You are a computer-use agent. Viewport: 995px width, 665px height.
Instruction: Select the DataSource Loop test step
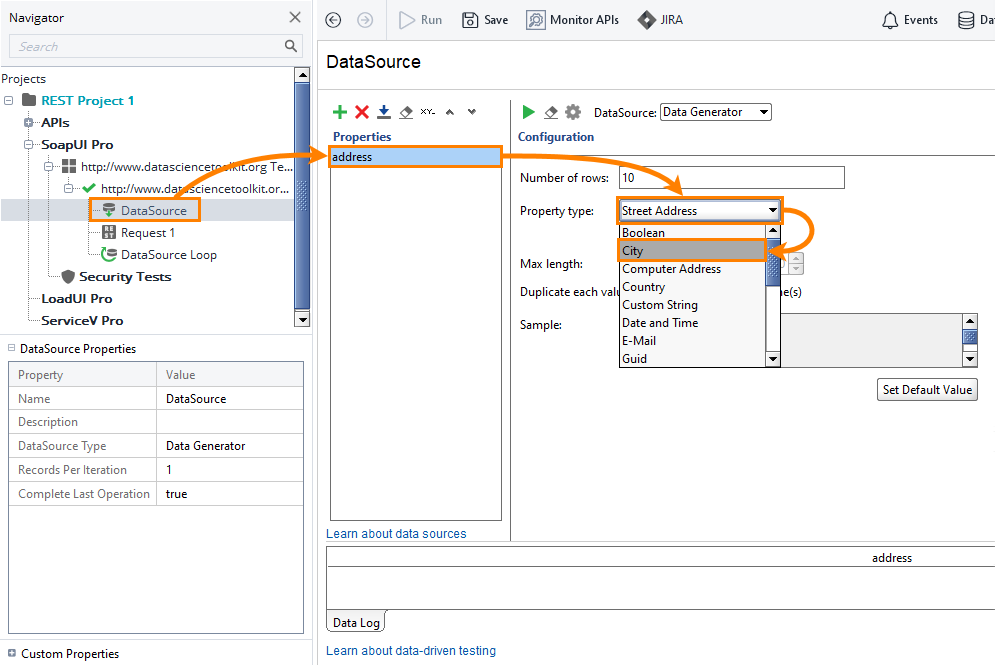coord(168,254)
